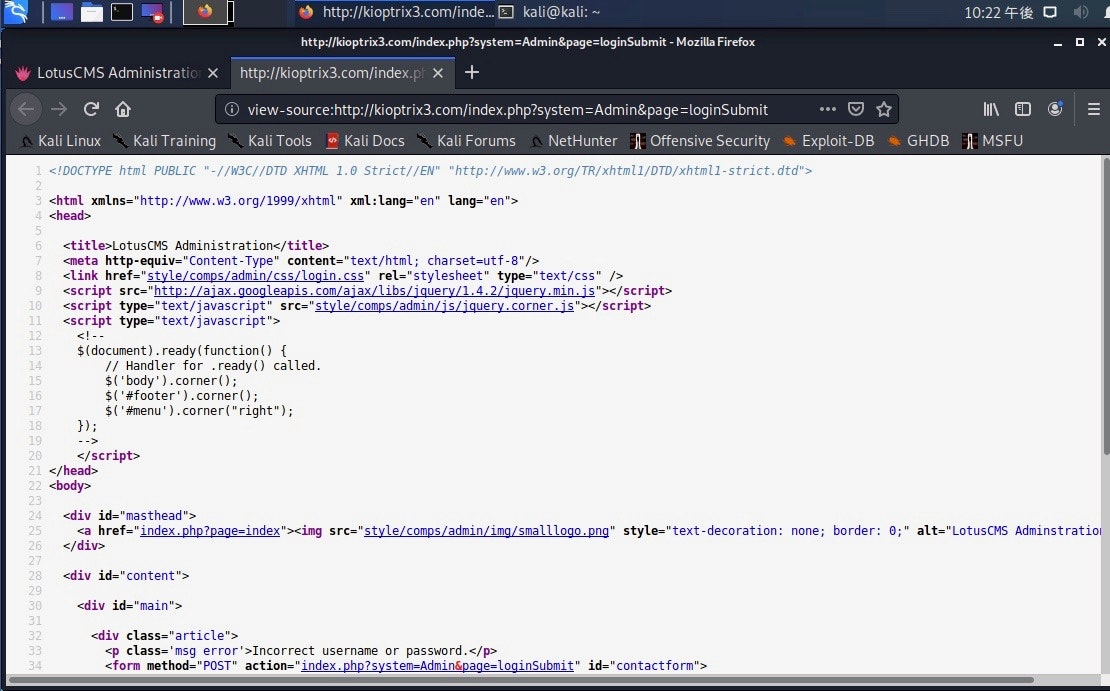Screen dimensions: 1110x691
Task: Follow the smalllogo.png image link
Action: tap(486, 530)
